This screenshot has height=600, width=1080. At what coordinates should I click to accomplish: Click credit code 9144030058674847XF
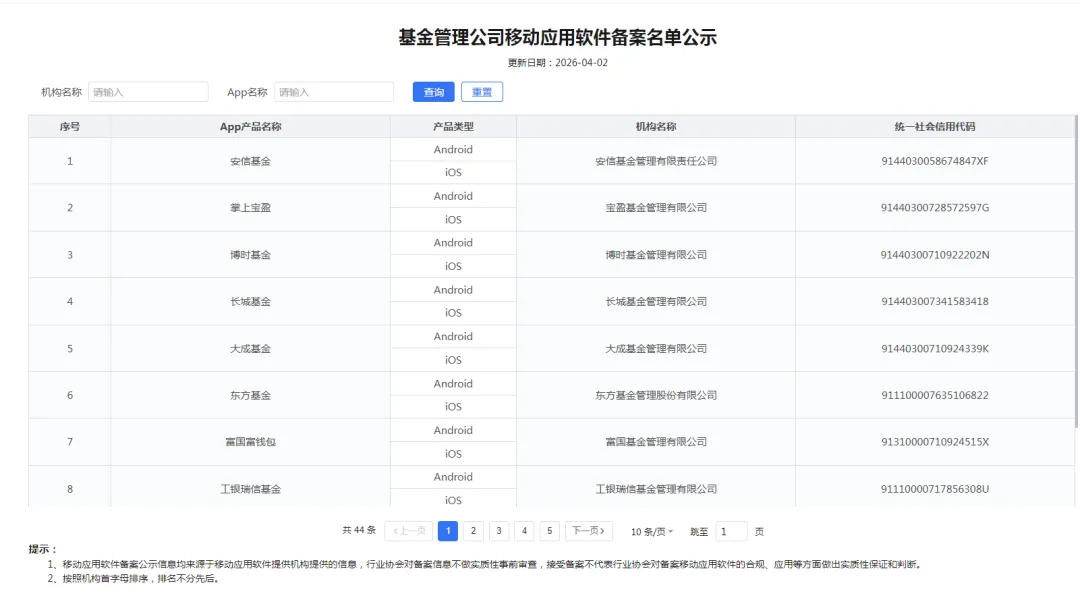tap(935, 161)
